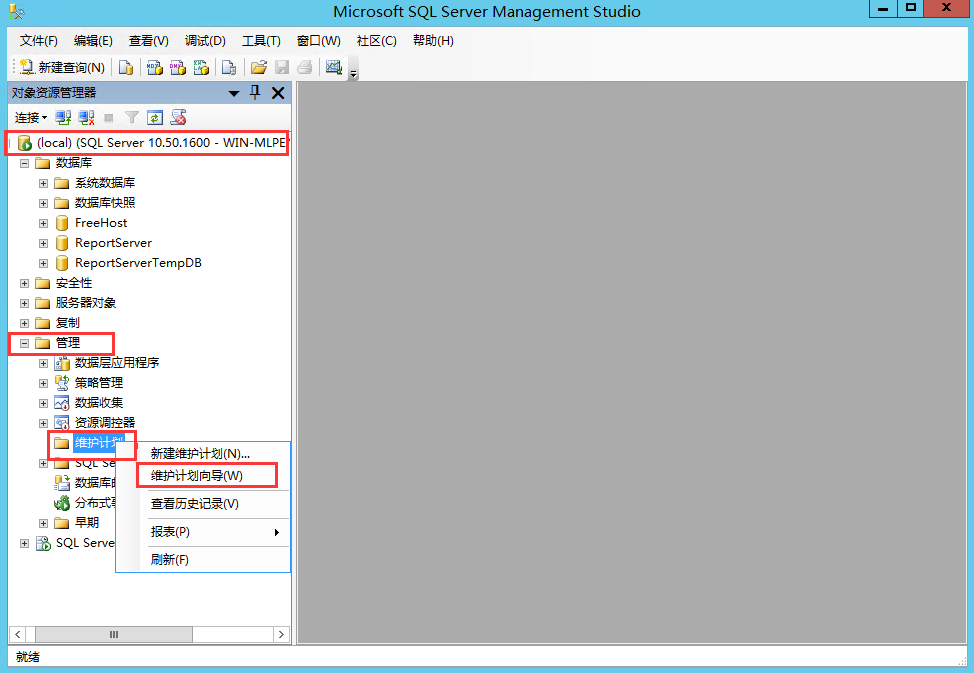Select the FreeHost database
Screen dimensions: 974x673
(101, 222)
